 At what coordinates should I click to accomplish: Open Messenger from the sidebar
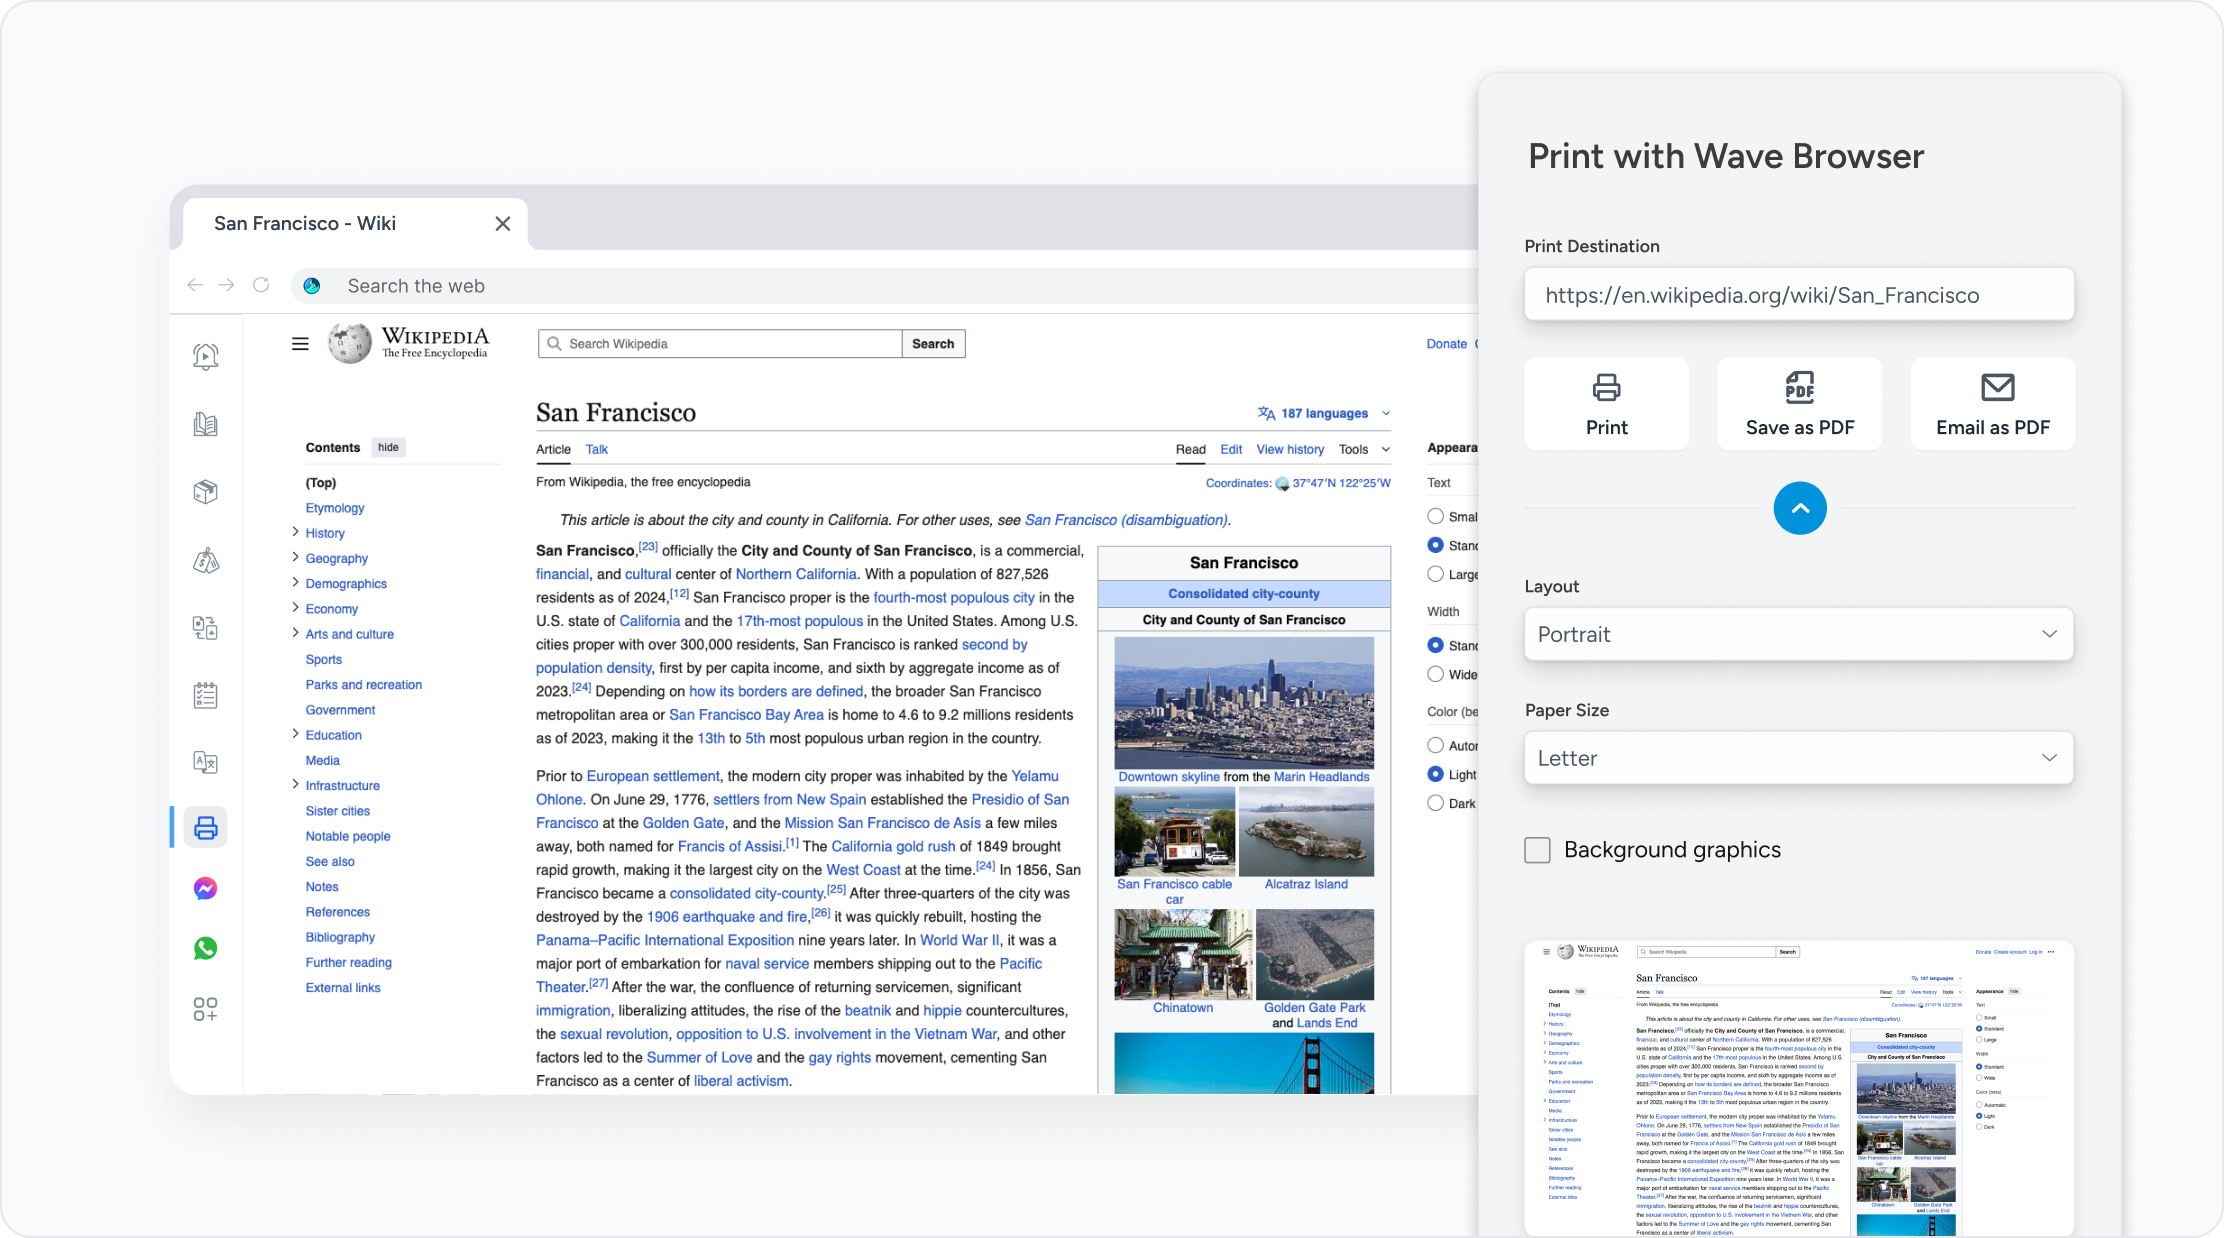point(205,888)
